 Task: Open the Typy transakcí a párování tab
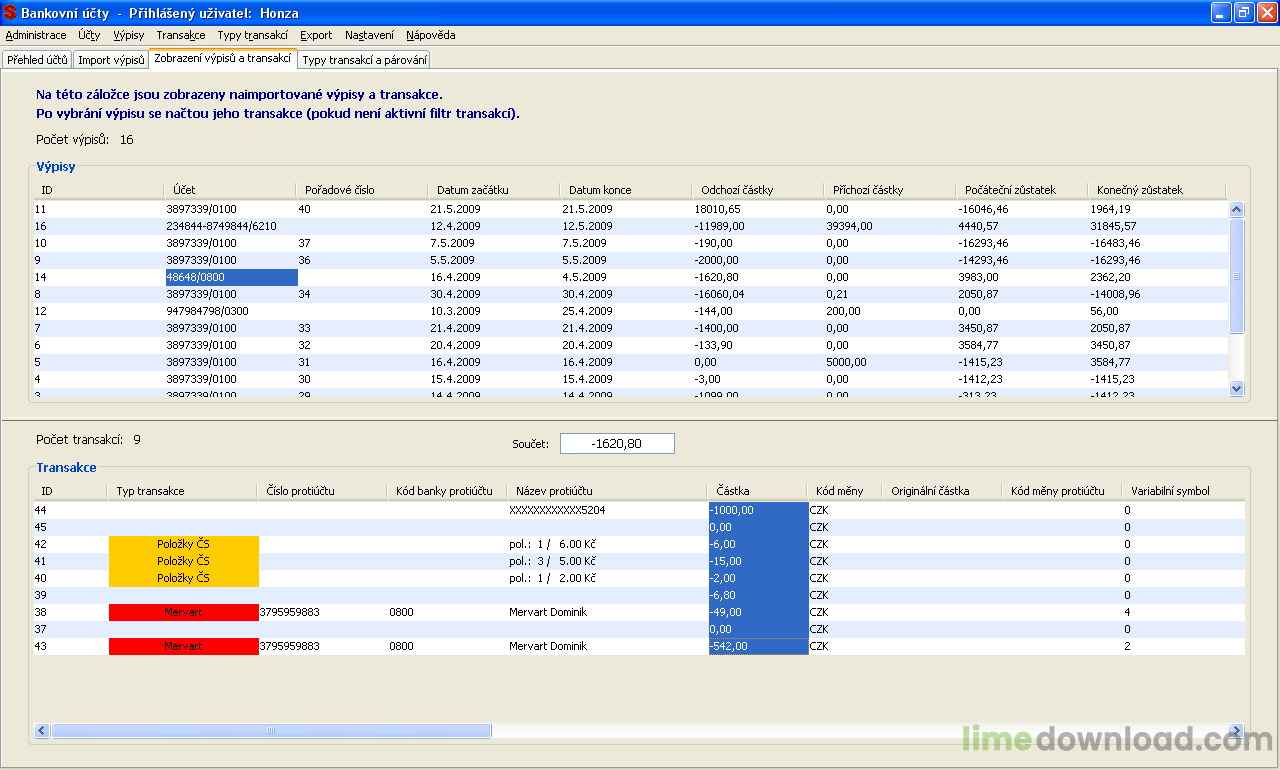tap(364, 60)
